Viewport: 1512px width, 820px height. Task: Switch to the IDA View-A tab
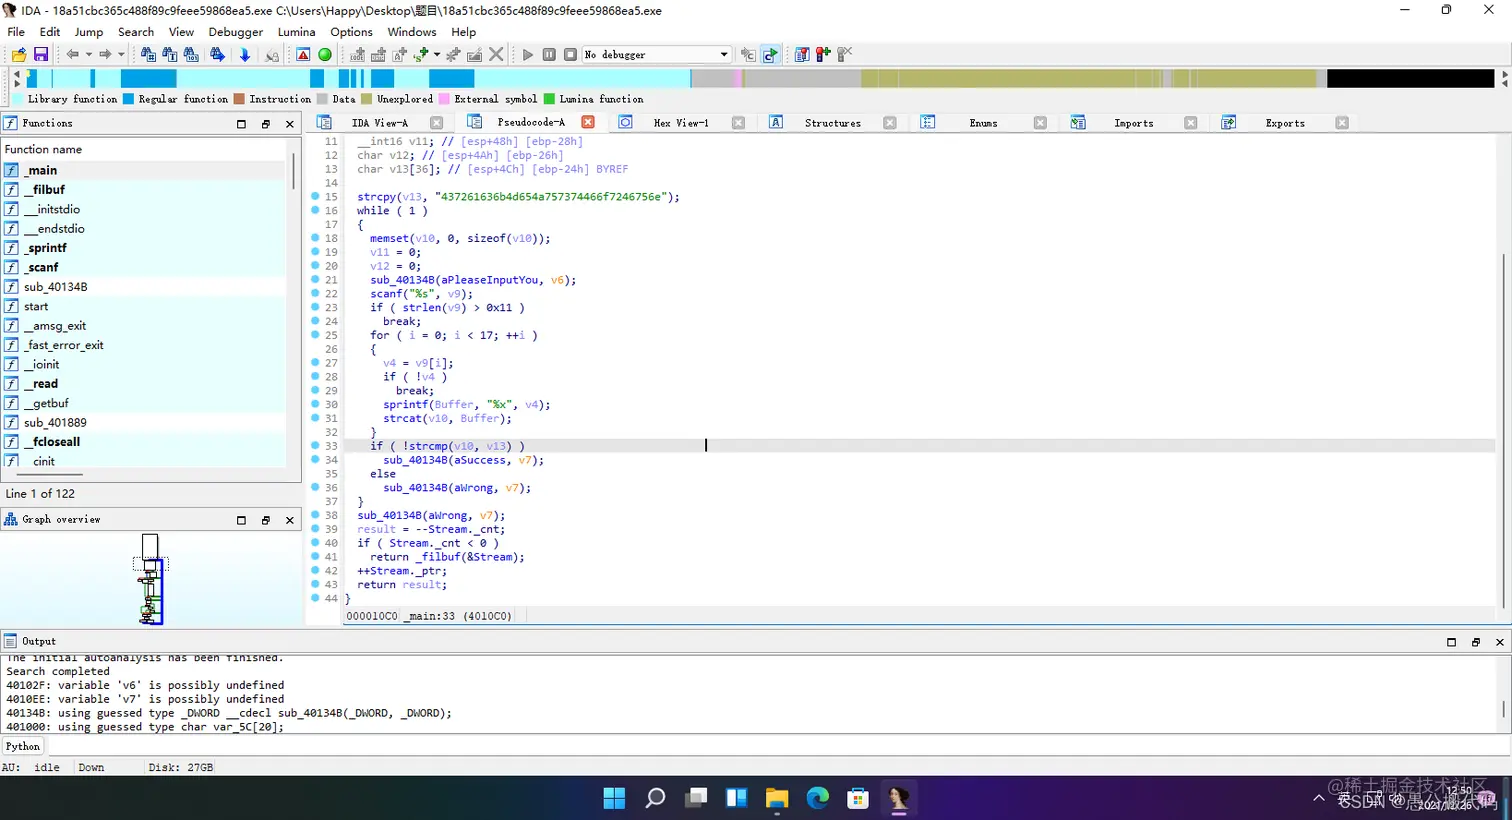pyautogui.click(x=379, y=123)
